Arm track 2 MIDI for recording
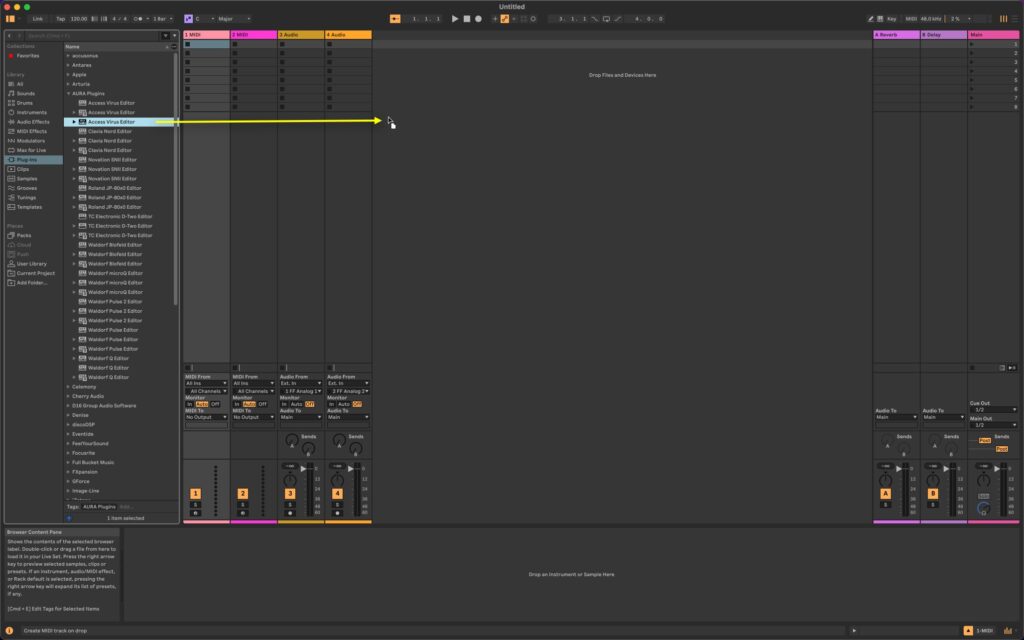The image size is (1024, 640). pos(243,512)
